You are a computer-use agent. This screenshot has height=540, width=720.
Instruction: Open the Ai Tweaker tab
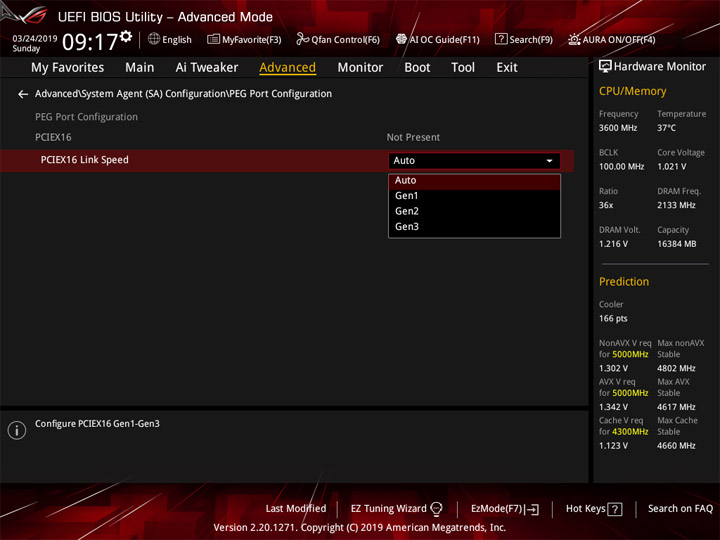click(207, 68)
